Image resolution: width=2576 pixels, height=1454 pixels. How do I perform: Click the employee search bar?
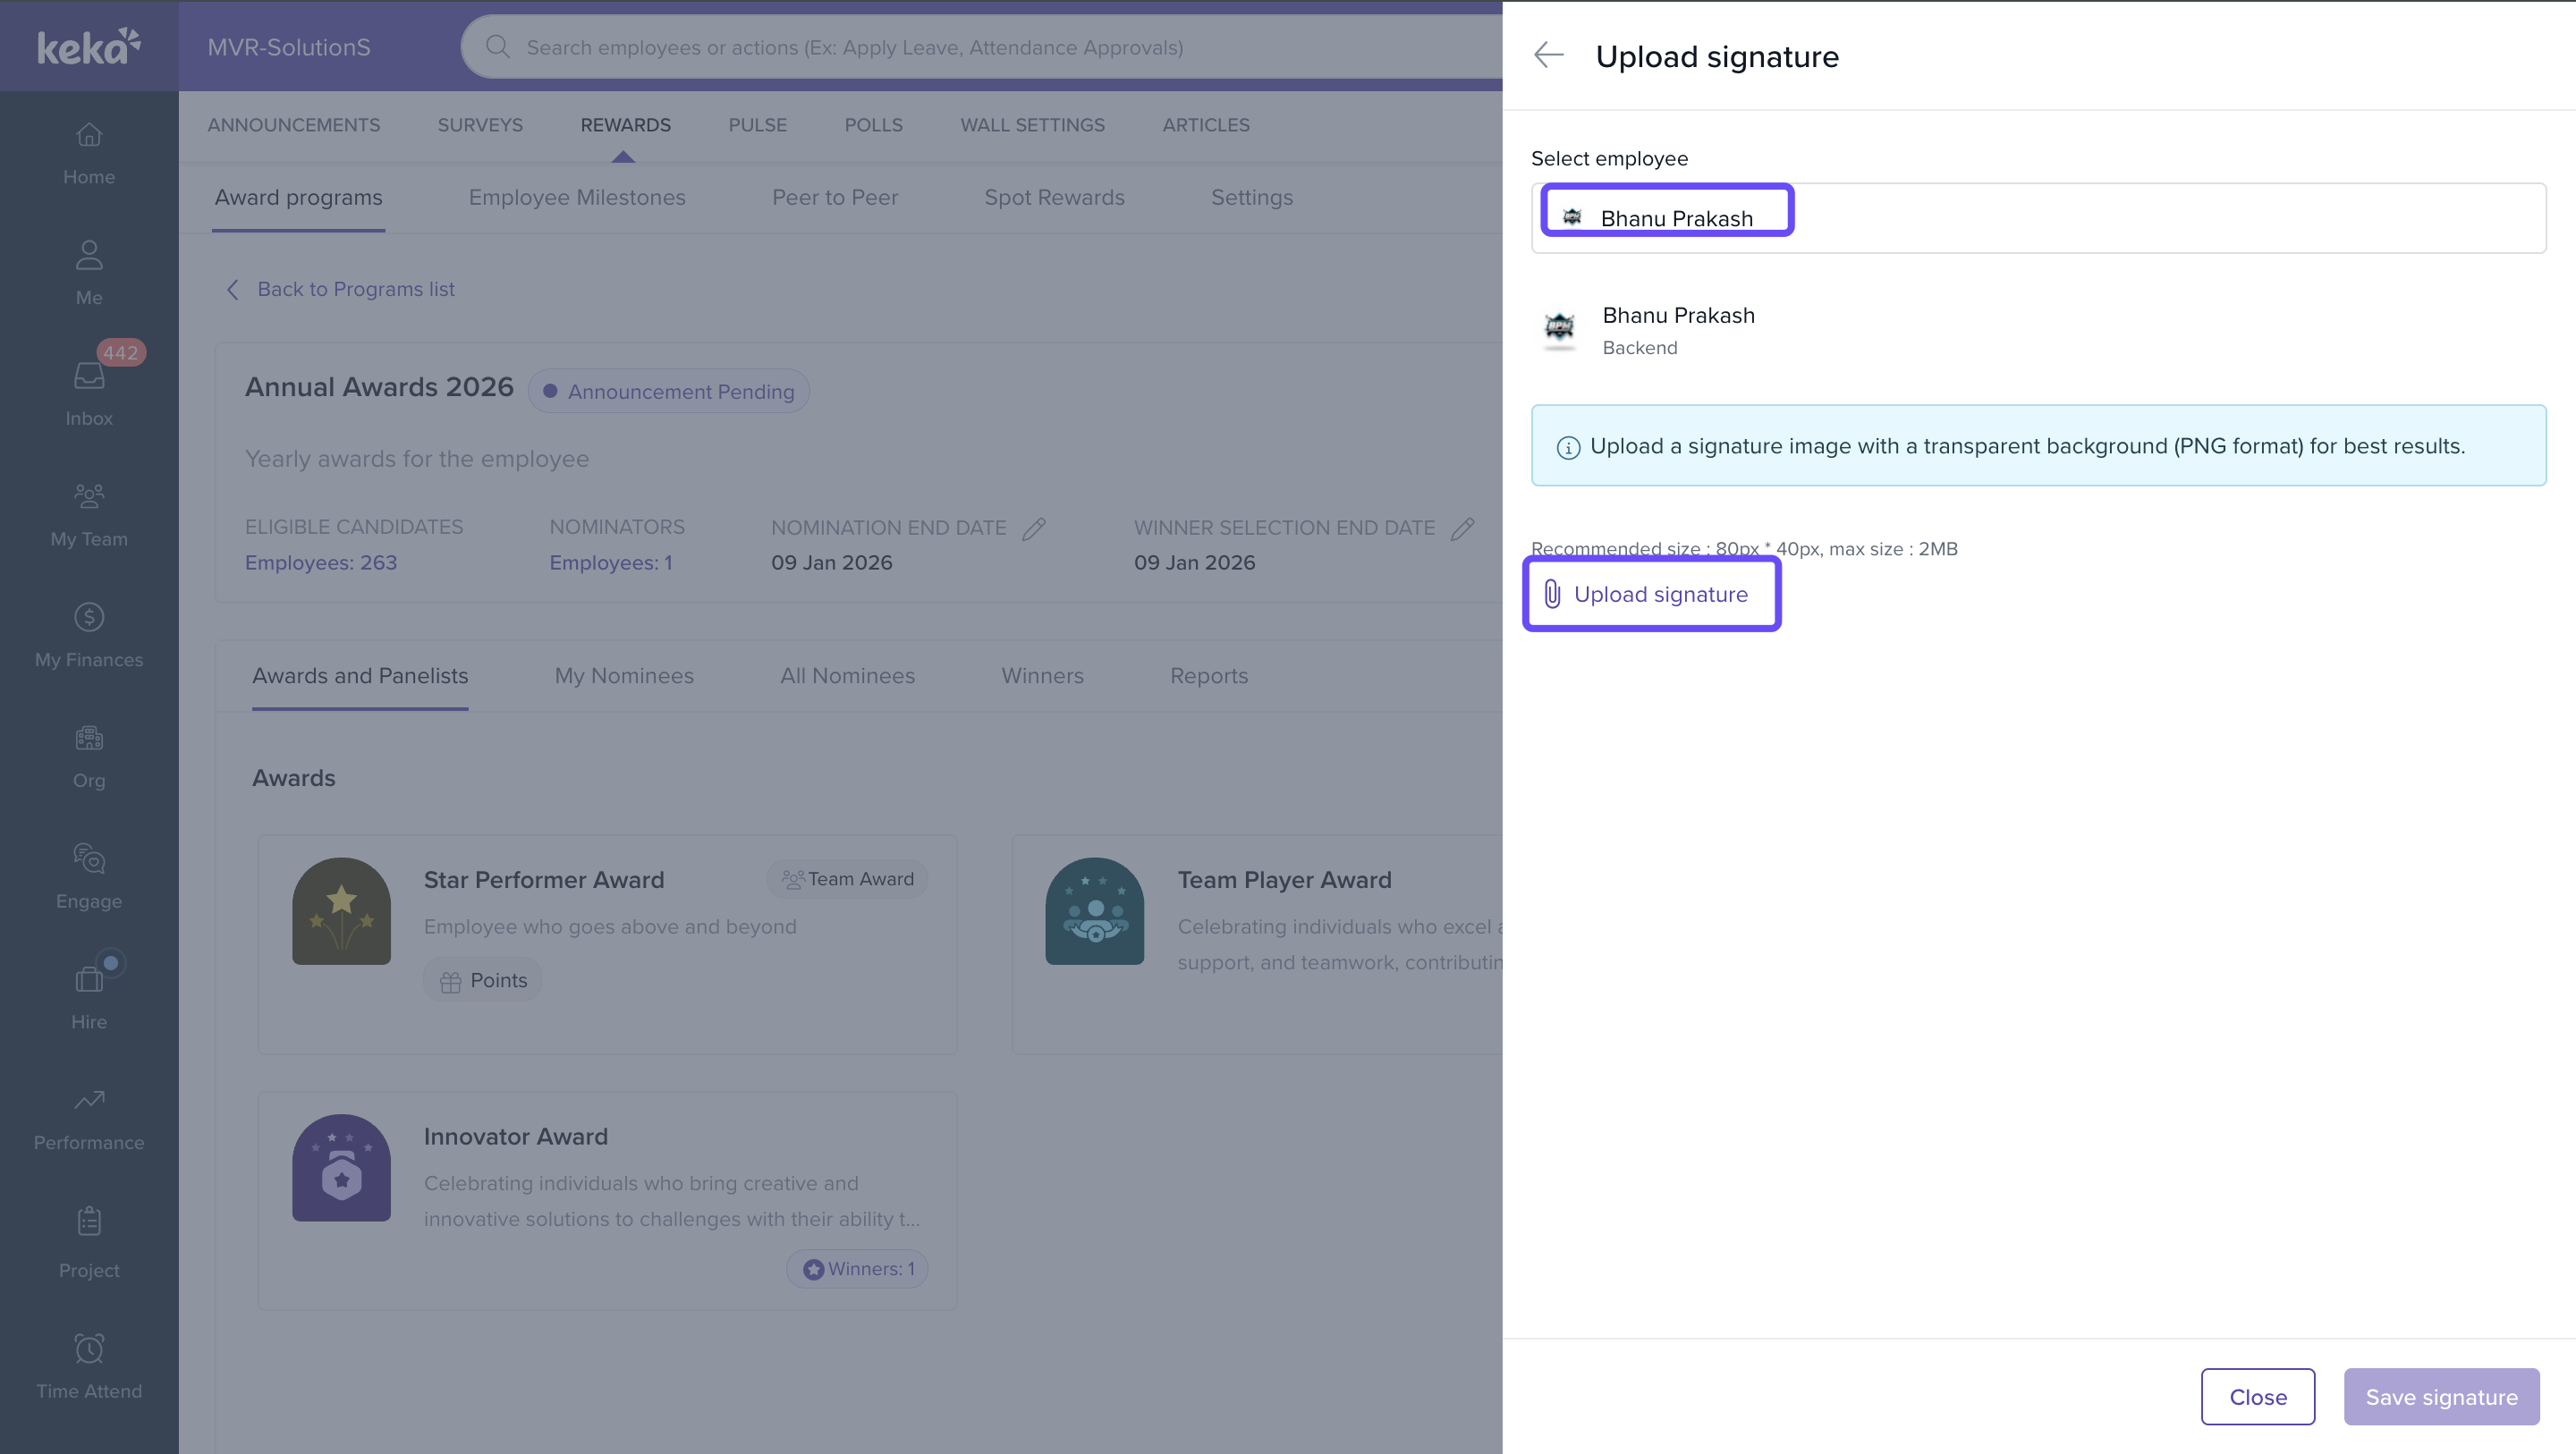[x=980, y=47]
